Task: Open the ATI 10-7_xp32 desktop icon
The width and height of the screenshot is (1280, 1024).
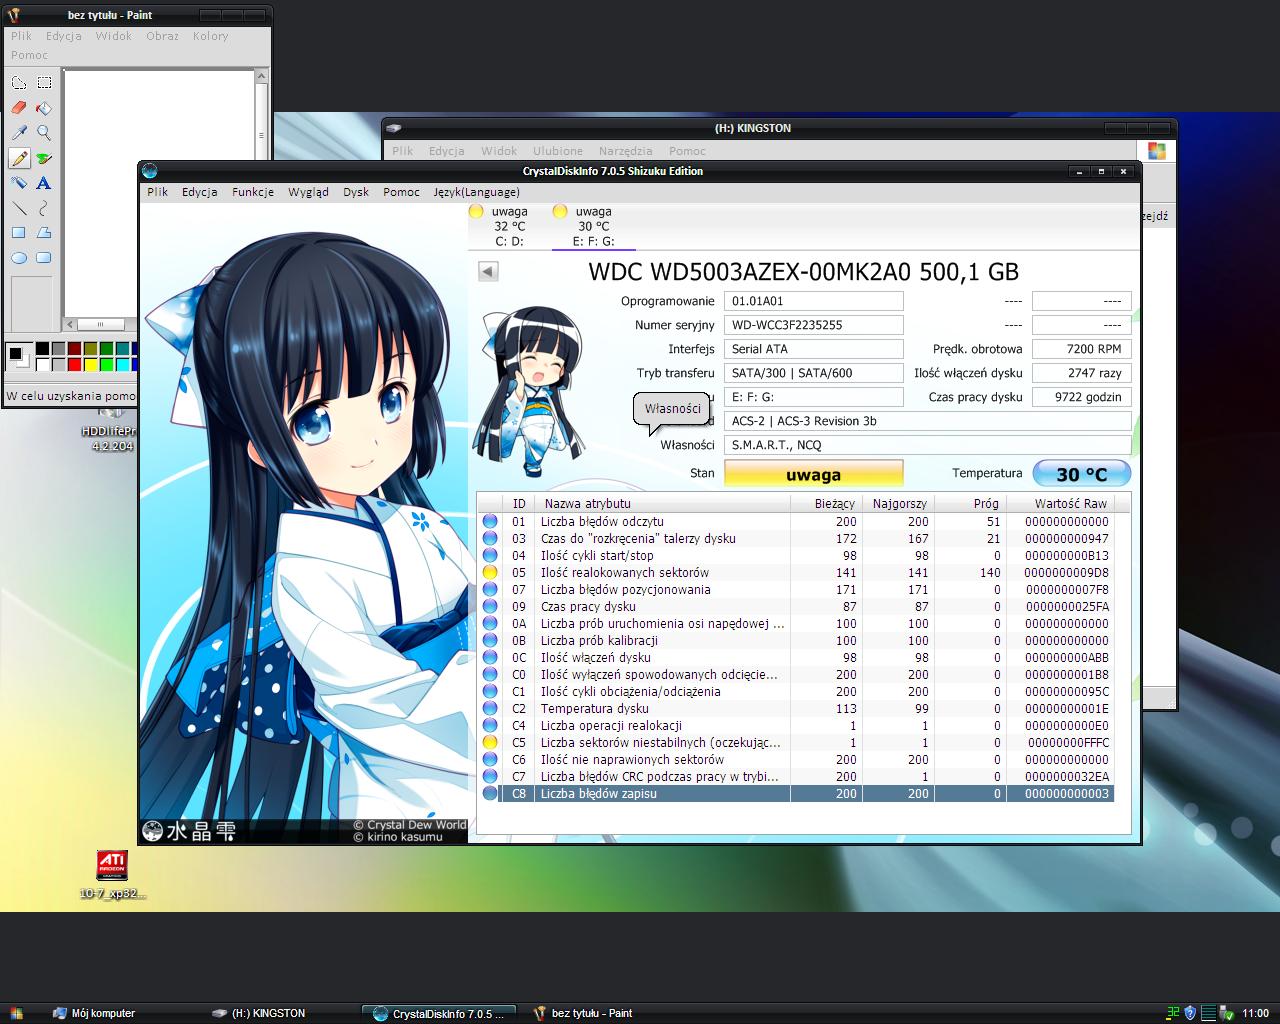Action: point(112,873)
